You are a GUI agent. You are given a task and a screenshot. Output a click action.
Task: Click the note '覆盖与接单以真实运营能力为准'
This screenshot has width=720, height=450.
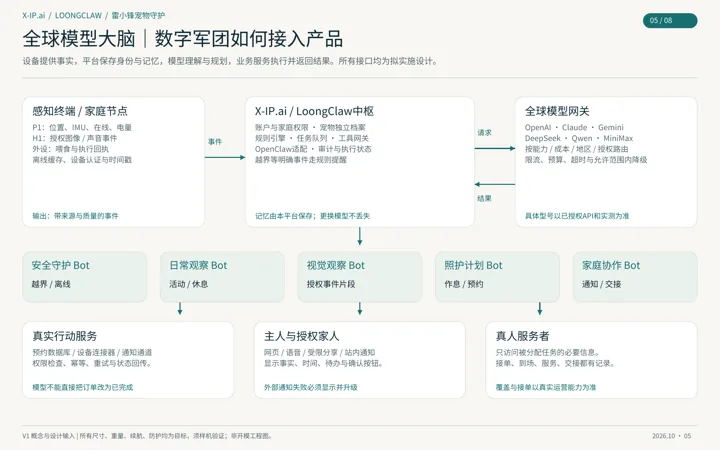(546, 388)
